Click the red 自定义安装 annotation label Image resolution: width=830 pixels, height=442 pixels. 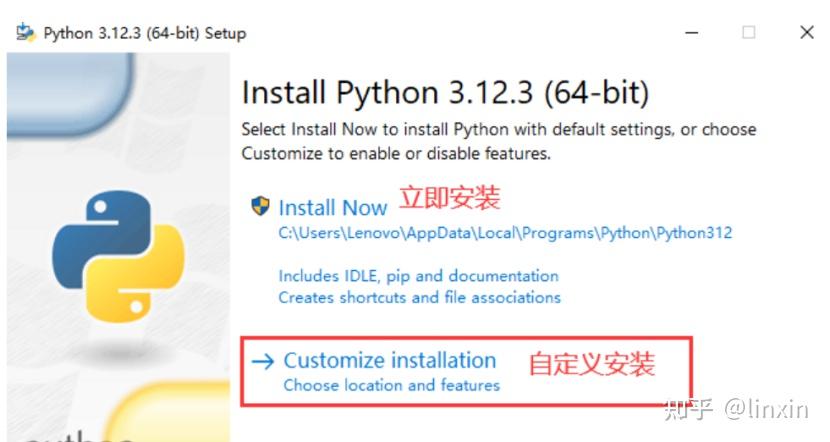coord(592,364)
